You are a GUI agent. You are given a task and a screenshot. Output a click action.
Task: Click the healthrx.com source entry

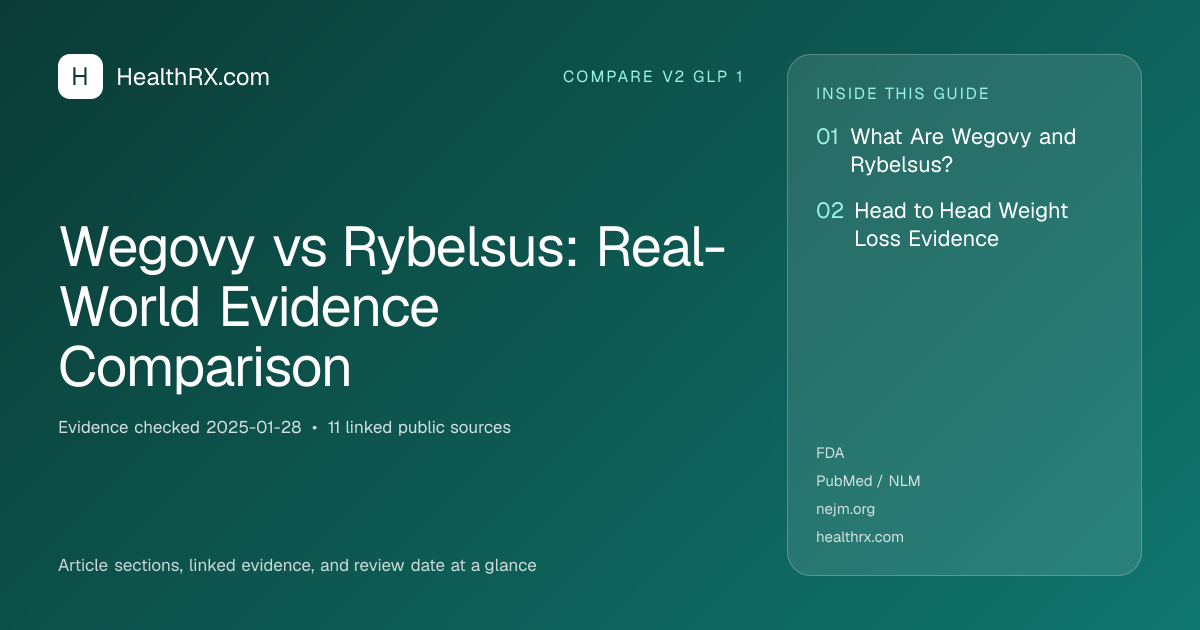(x=860, y=537)
